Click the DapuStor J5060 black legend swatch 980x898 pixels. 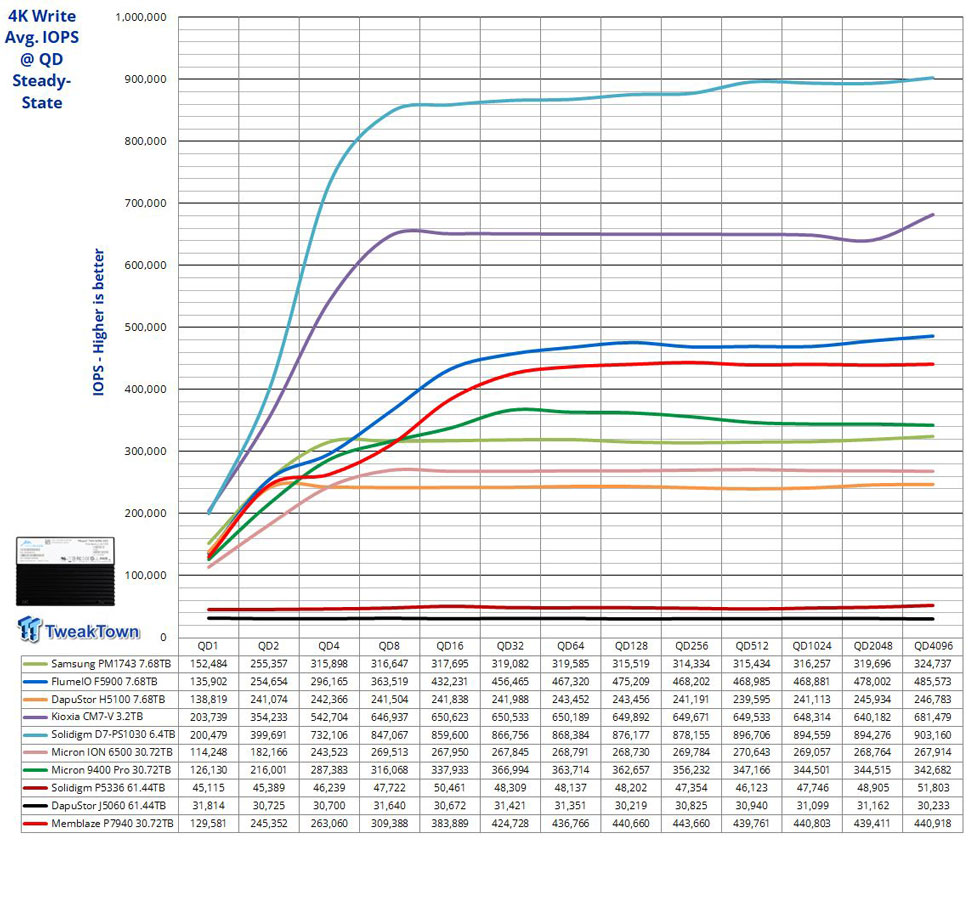pyautogui.click(x=35, y=806)
